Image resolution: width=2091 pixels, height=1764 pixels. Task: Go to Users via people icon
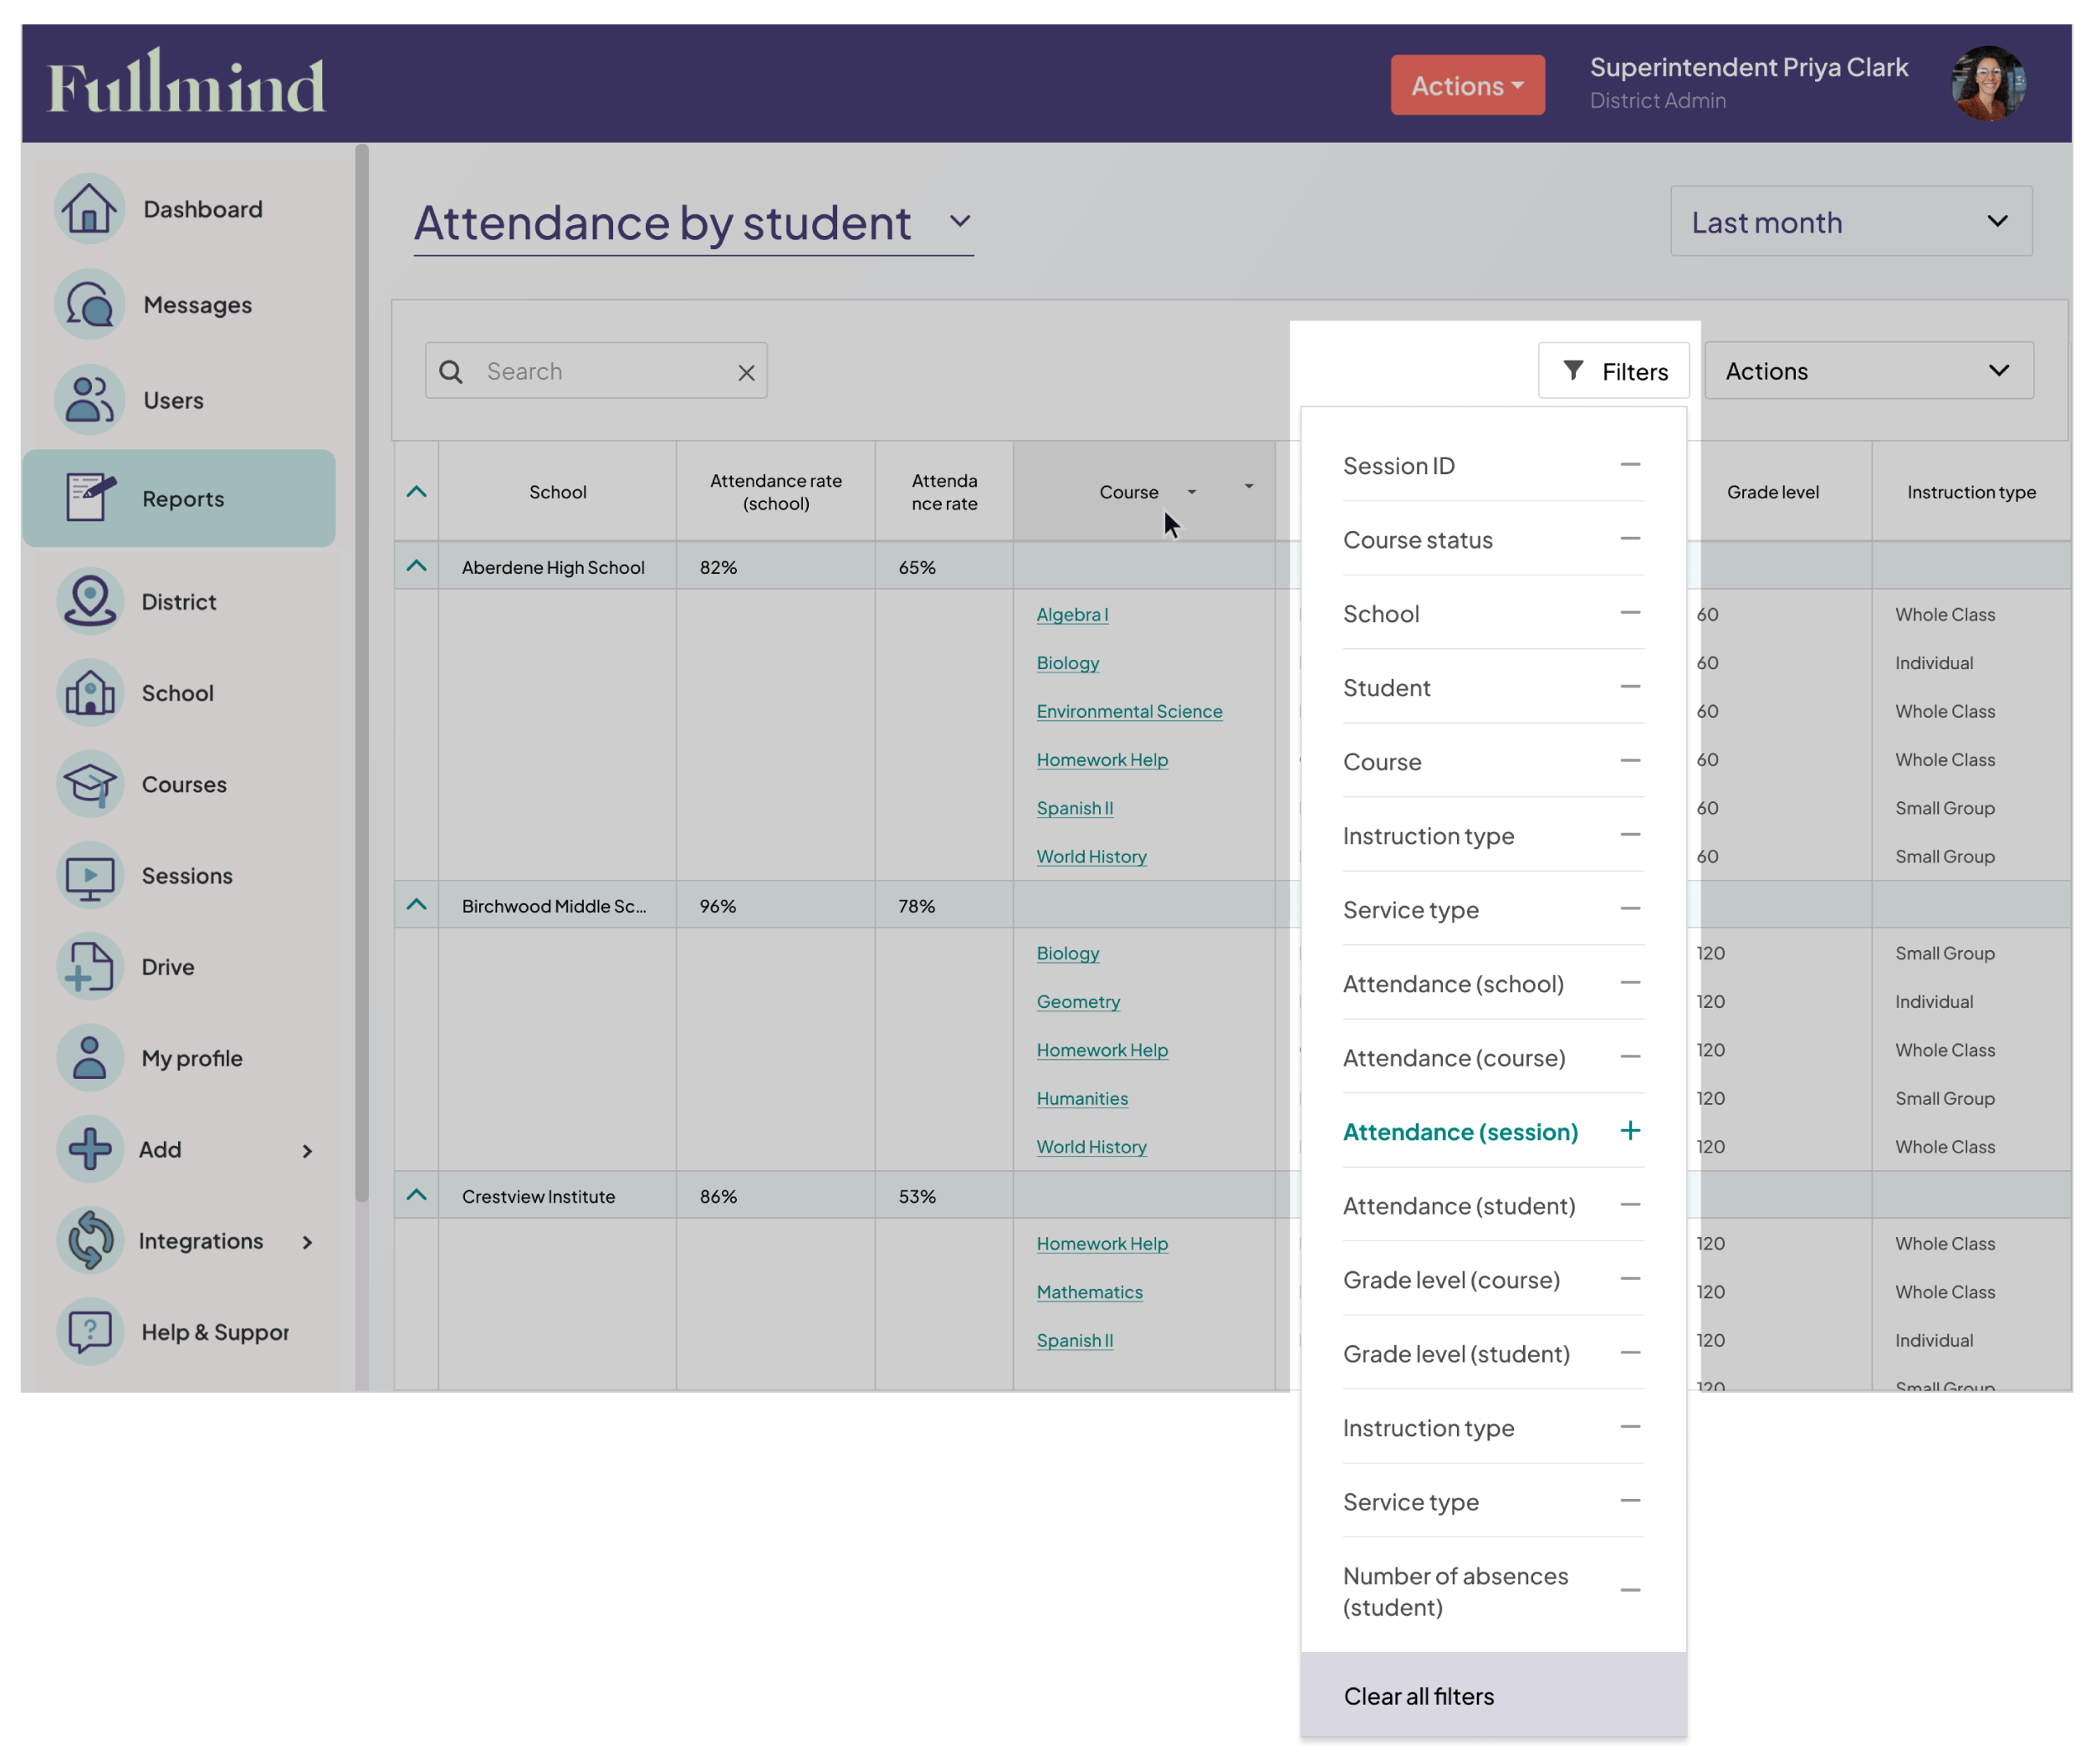[90, 400]
